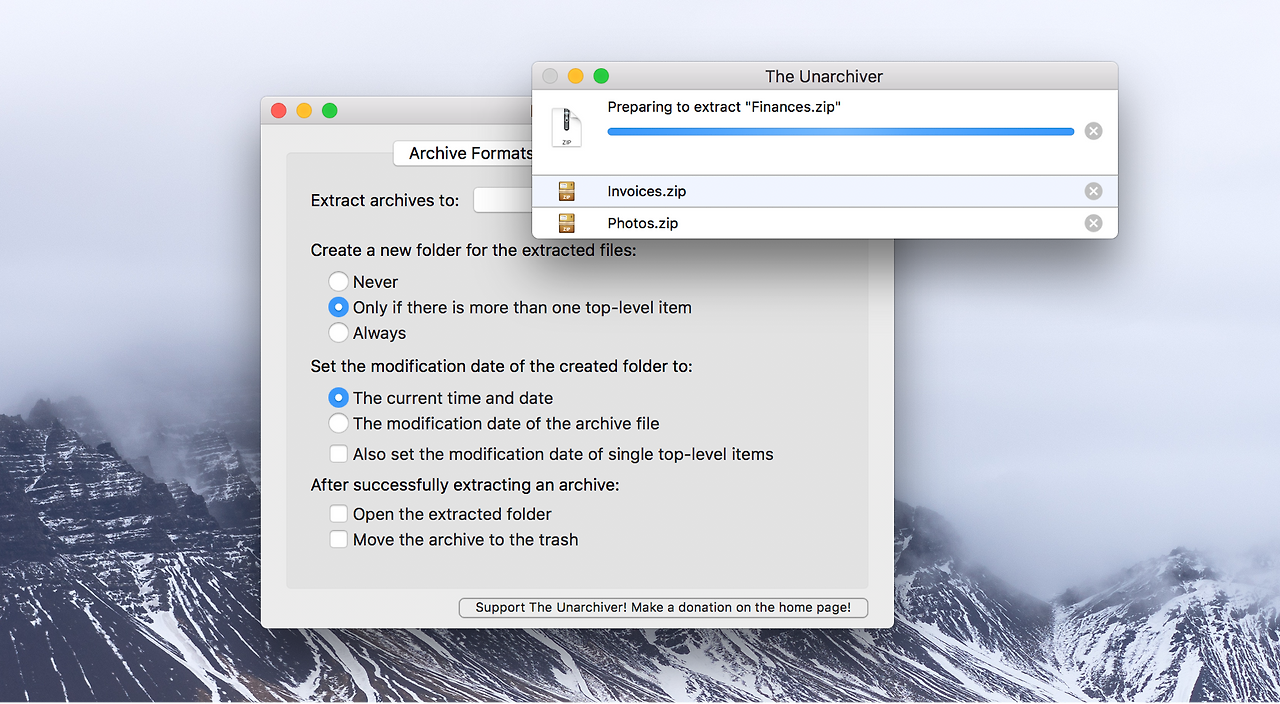The width and height of the screenshot is (1280, 704).
Task: Click the Invoices.zip archive icon
Action: tap(567, 191)
